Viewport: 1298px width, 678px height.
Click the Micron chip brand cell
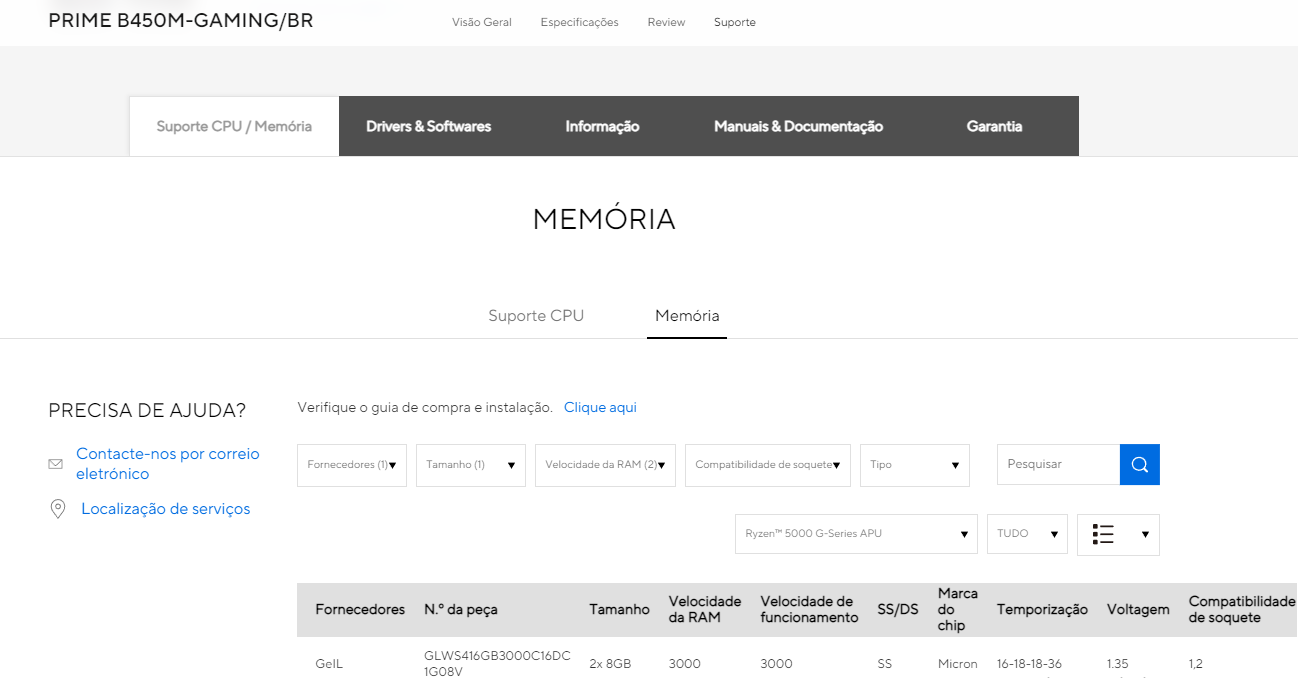[x=958, y=664]
